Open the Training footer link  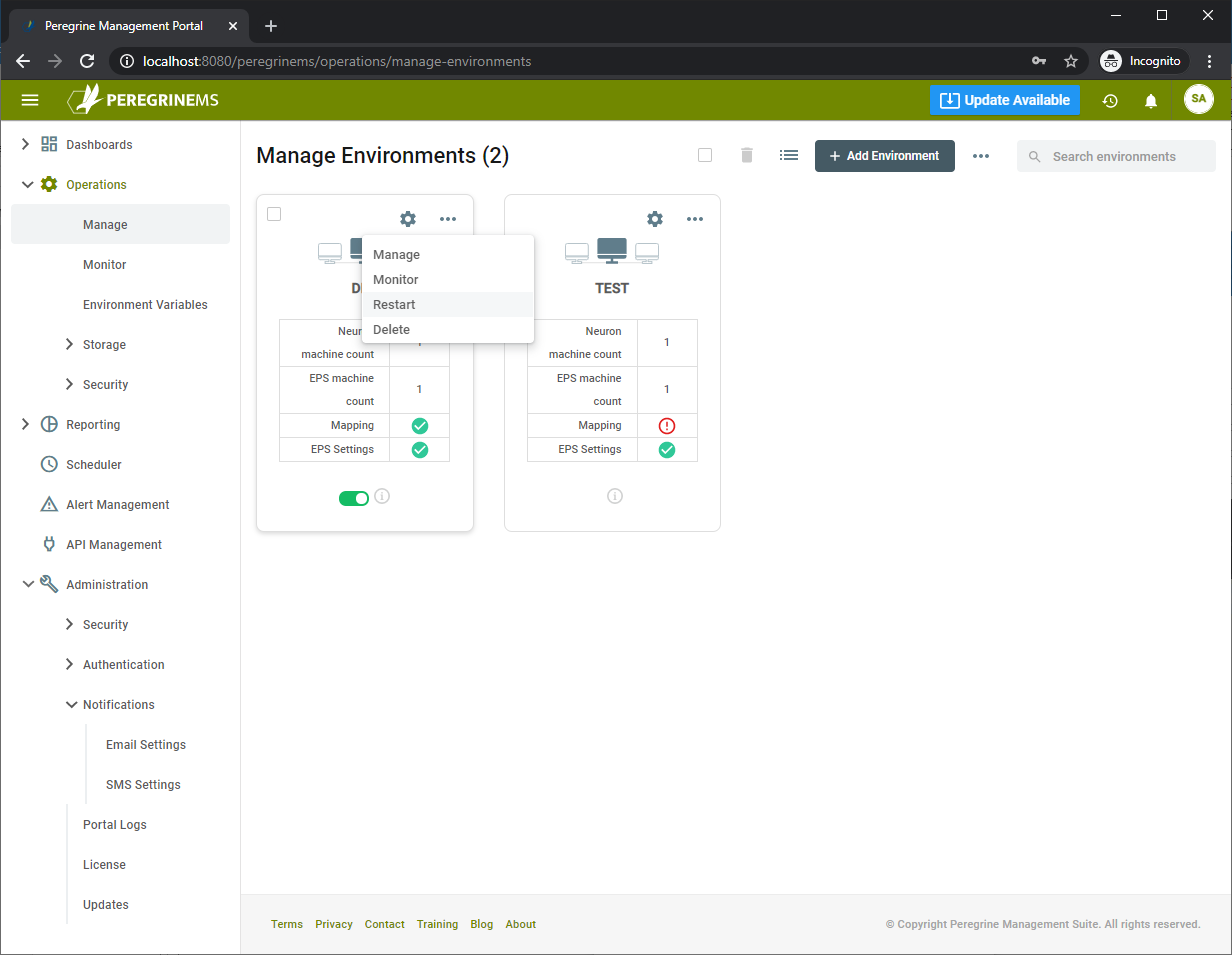(x=438, y=924)
